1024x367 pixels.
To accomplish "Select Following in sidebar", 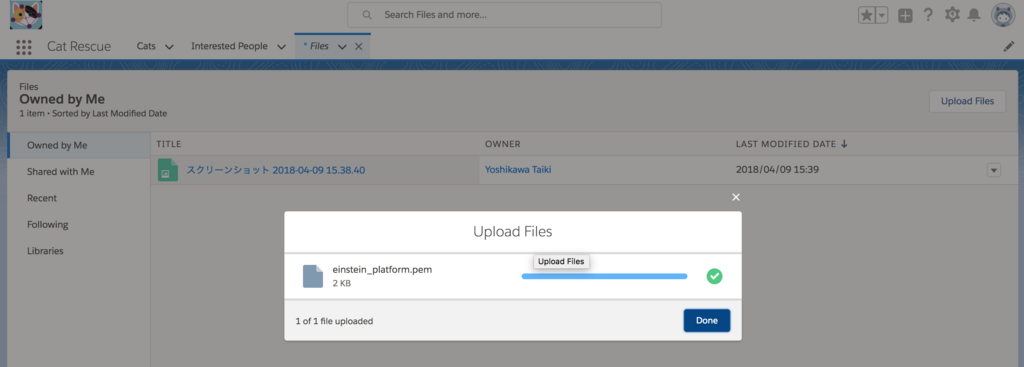I will pyautogui.click(x=79, y=225).
